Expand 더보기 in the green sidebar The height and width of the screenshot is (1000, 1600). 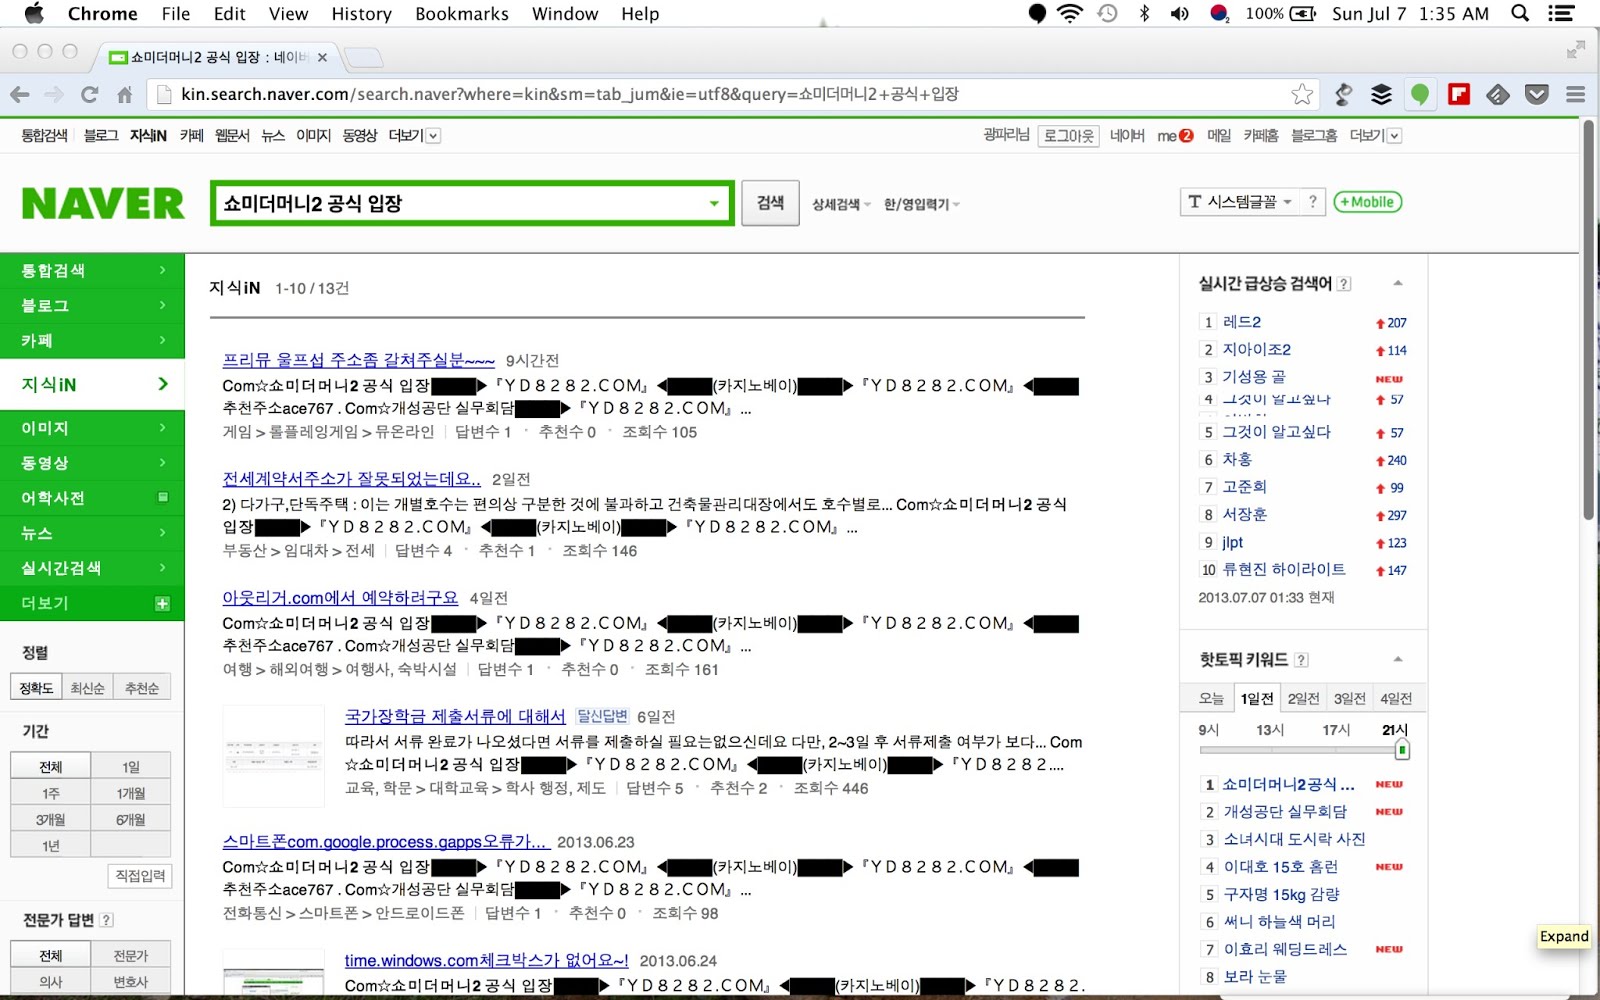[x=92, y=603]
